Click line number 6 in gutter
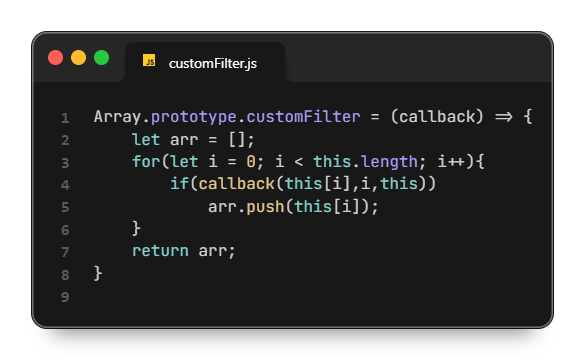The width and height of the screenshot is (585, 360). 65,230
